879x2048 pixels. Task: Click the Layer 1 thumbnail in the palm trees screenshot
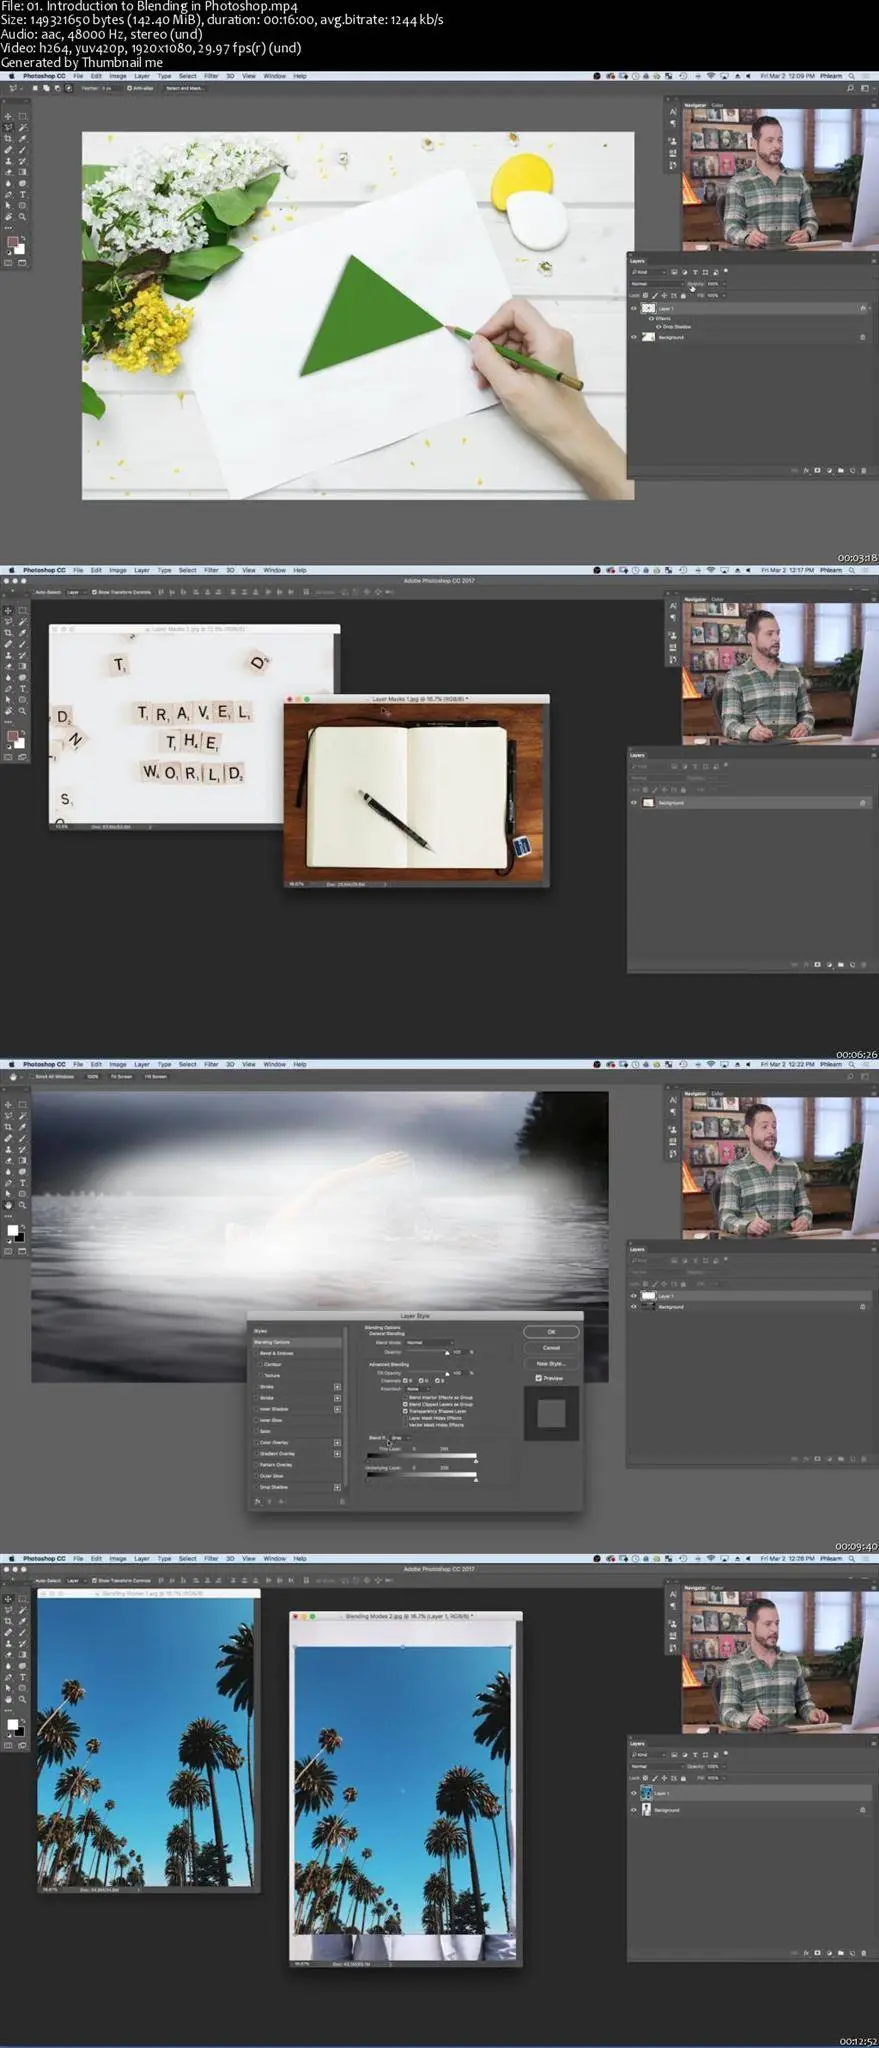(x=647, y=1793)
